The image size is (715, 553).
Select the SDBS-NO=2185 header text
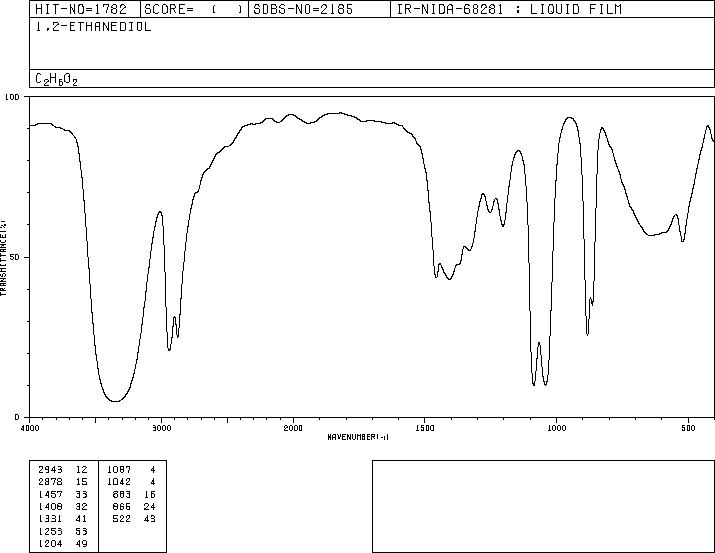click(303, 9)
